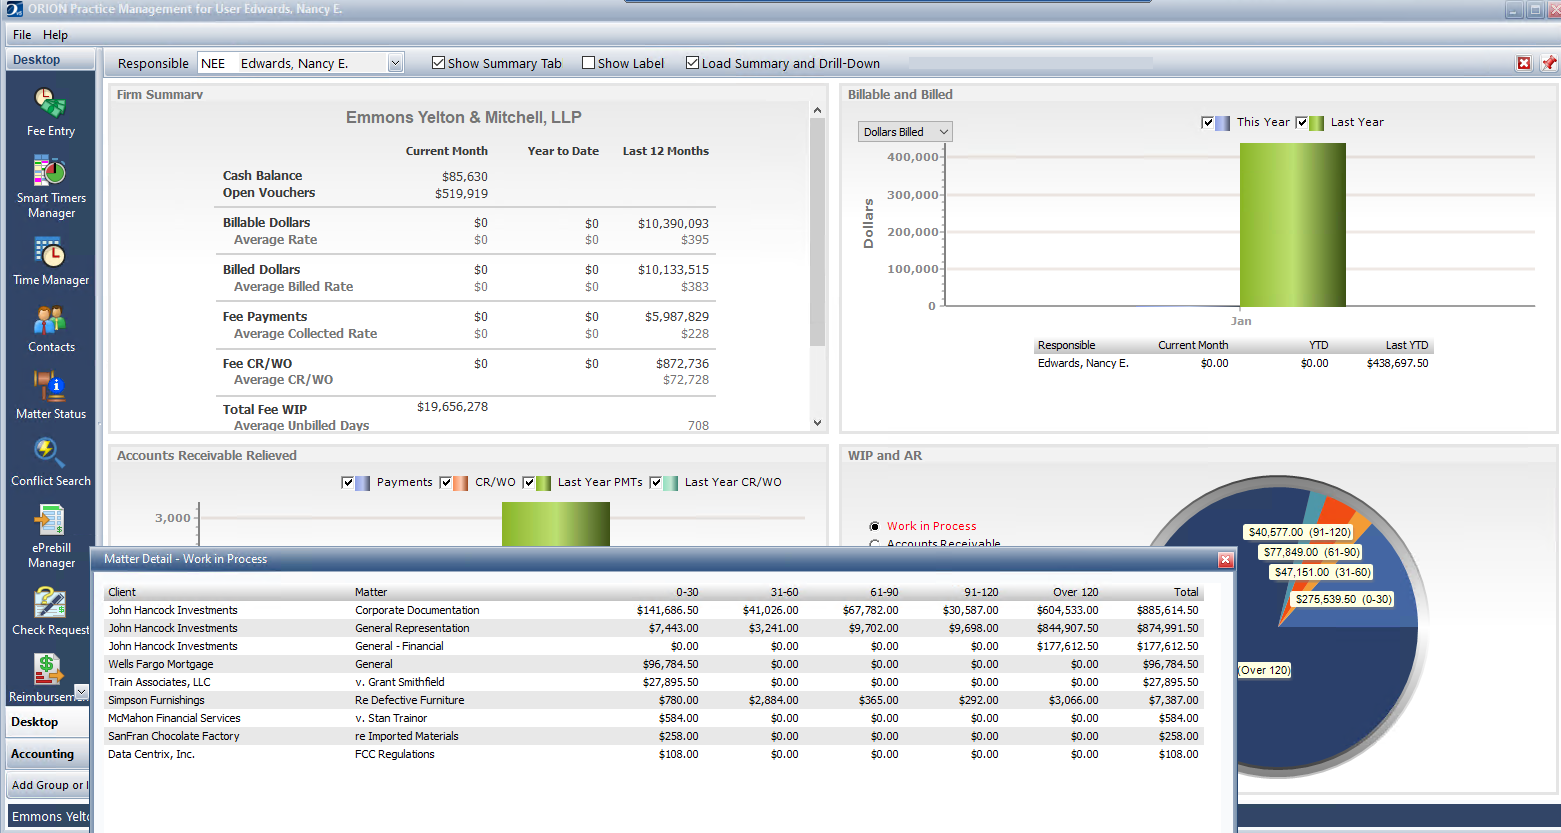Open the Dollars Billed dropdown
This screenshot has height=833, width=1561.
point(944,131)
